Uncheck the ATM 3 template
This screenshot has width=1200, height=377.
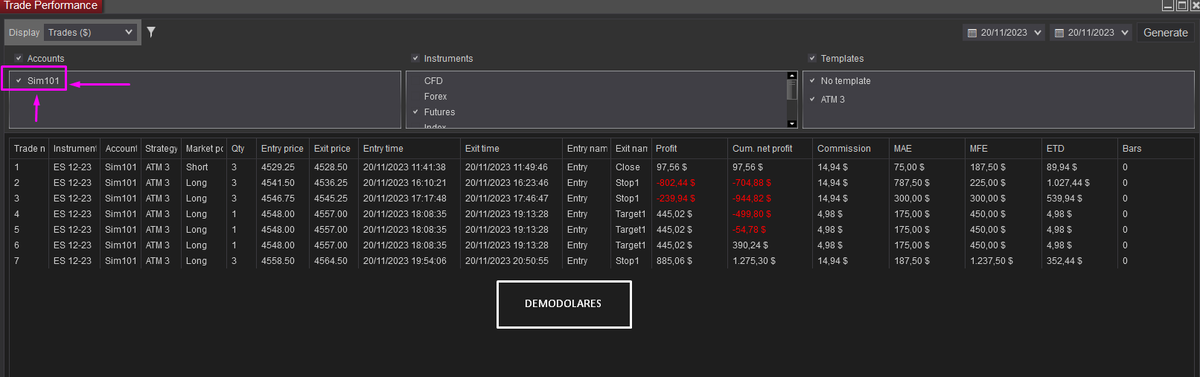(x=812, y=99)
